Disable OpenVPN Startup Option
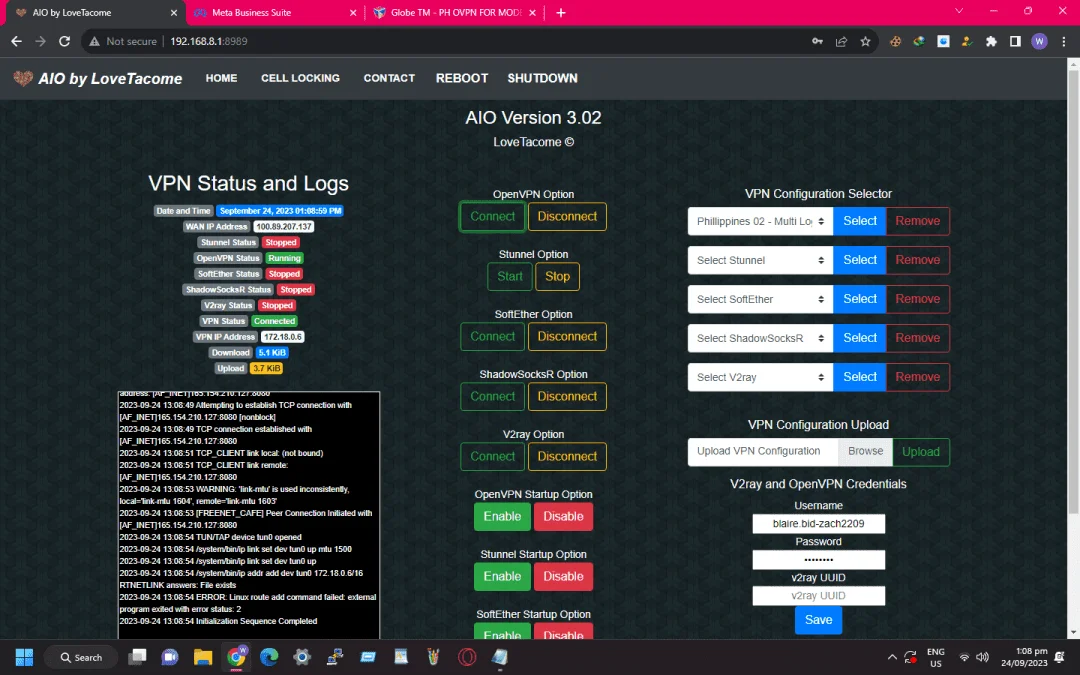1080x675 pixels. pyautogui.click(x=563, y=517)
